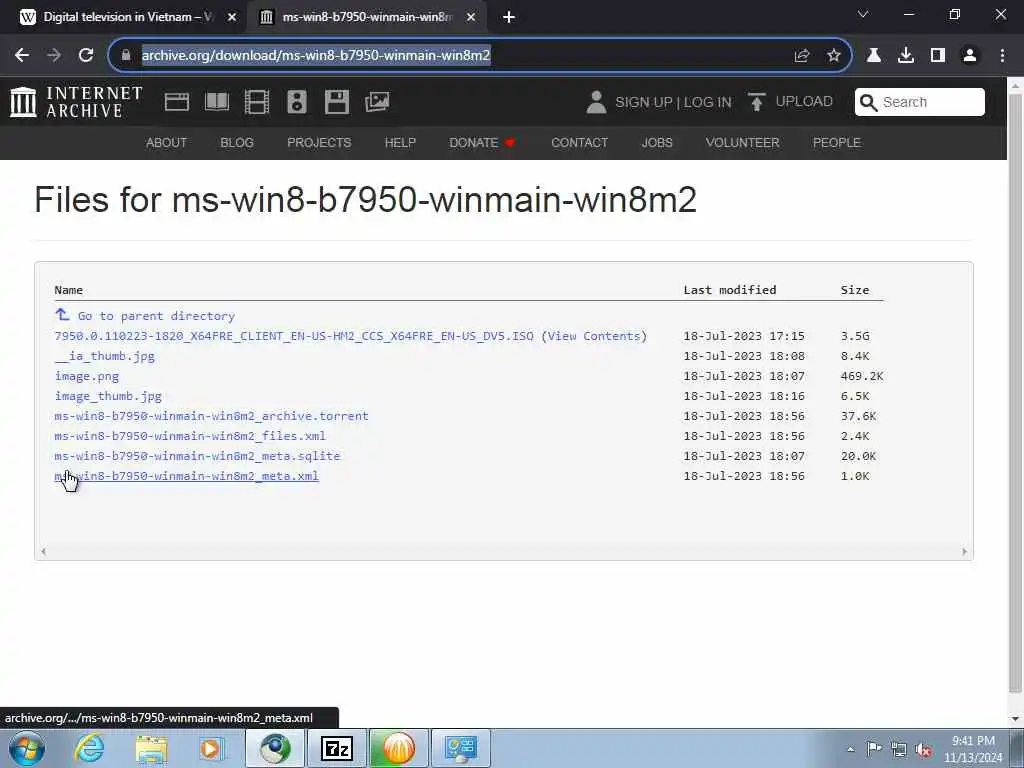Viewport: 1024px width, 768px height.
Task: Open the Texts book icon
Action: (x=217, y=102)
